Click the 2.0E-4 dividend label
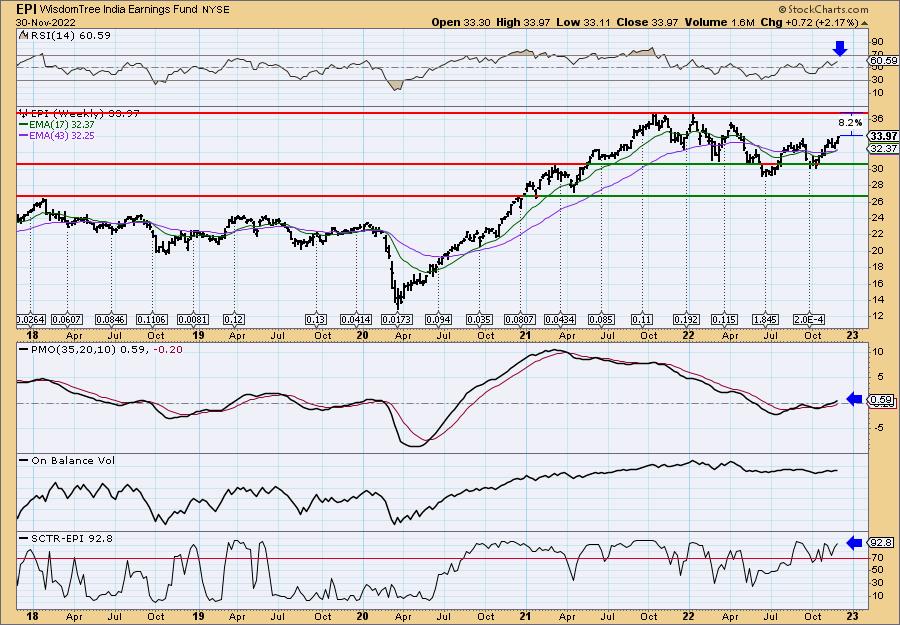 [809, 319]
